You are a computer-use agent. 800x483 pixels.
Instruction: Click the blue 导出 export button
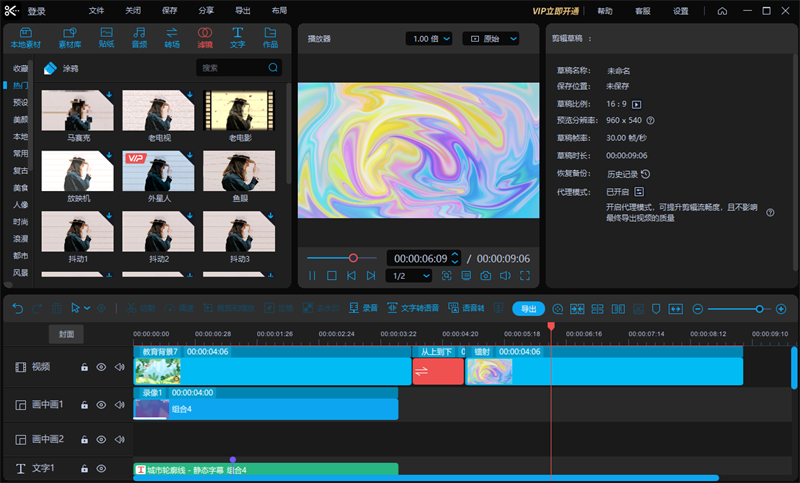coord(529,308)
